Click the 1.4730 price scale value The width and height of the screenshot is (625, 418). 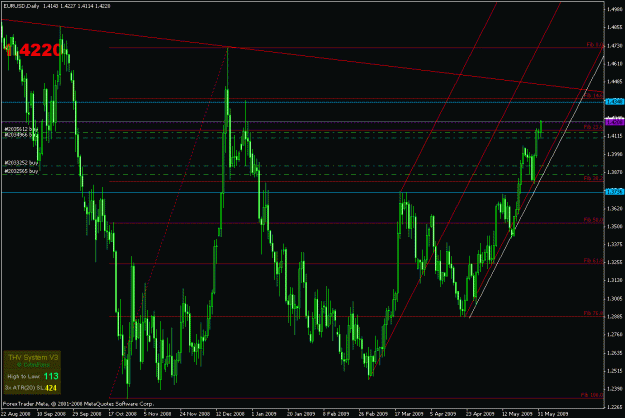pos(615,46)
